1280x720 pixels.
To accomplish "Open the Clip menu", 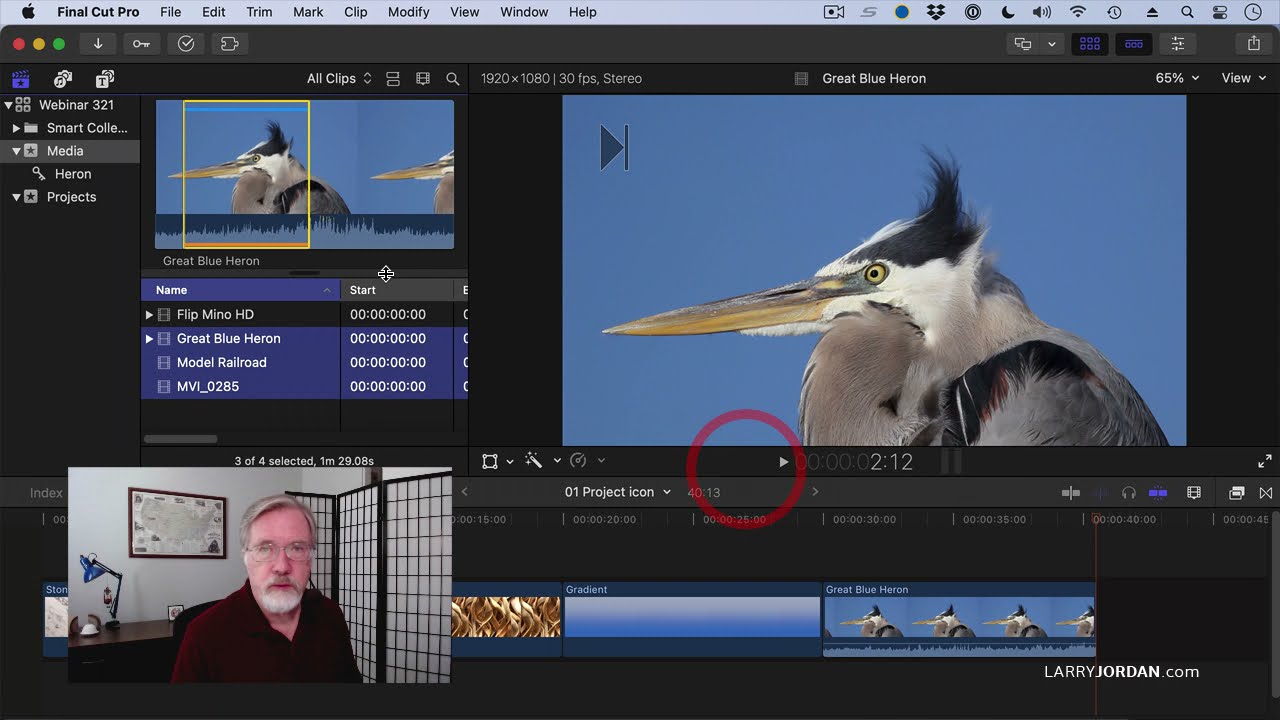I will (355, 12).
